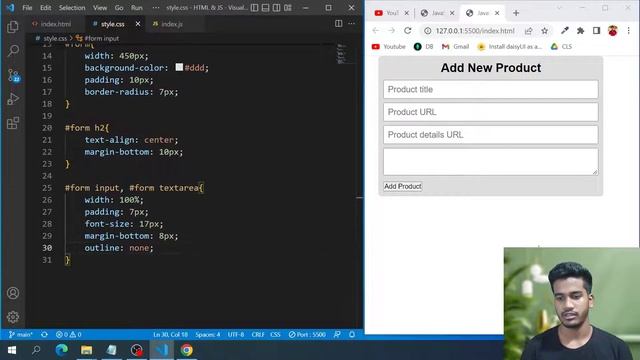
Task: Split the editor to the right
Action: pos(338,24)
